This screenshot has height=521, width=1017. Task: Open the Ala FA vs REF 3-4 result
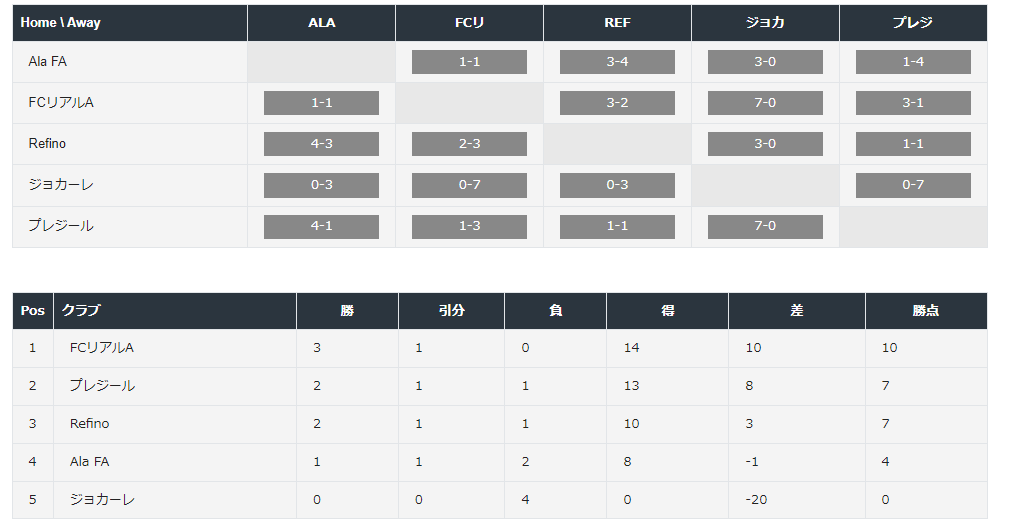[617, 62]
